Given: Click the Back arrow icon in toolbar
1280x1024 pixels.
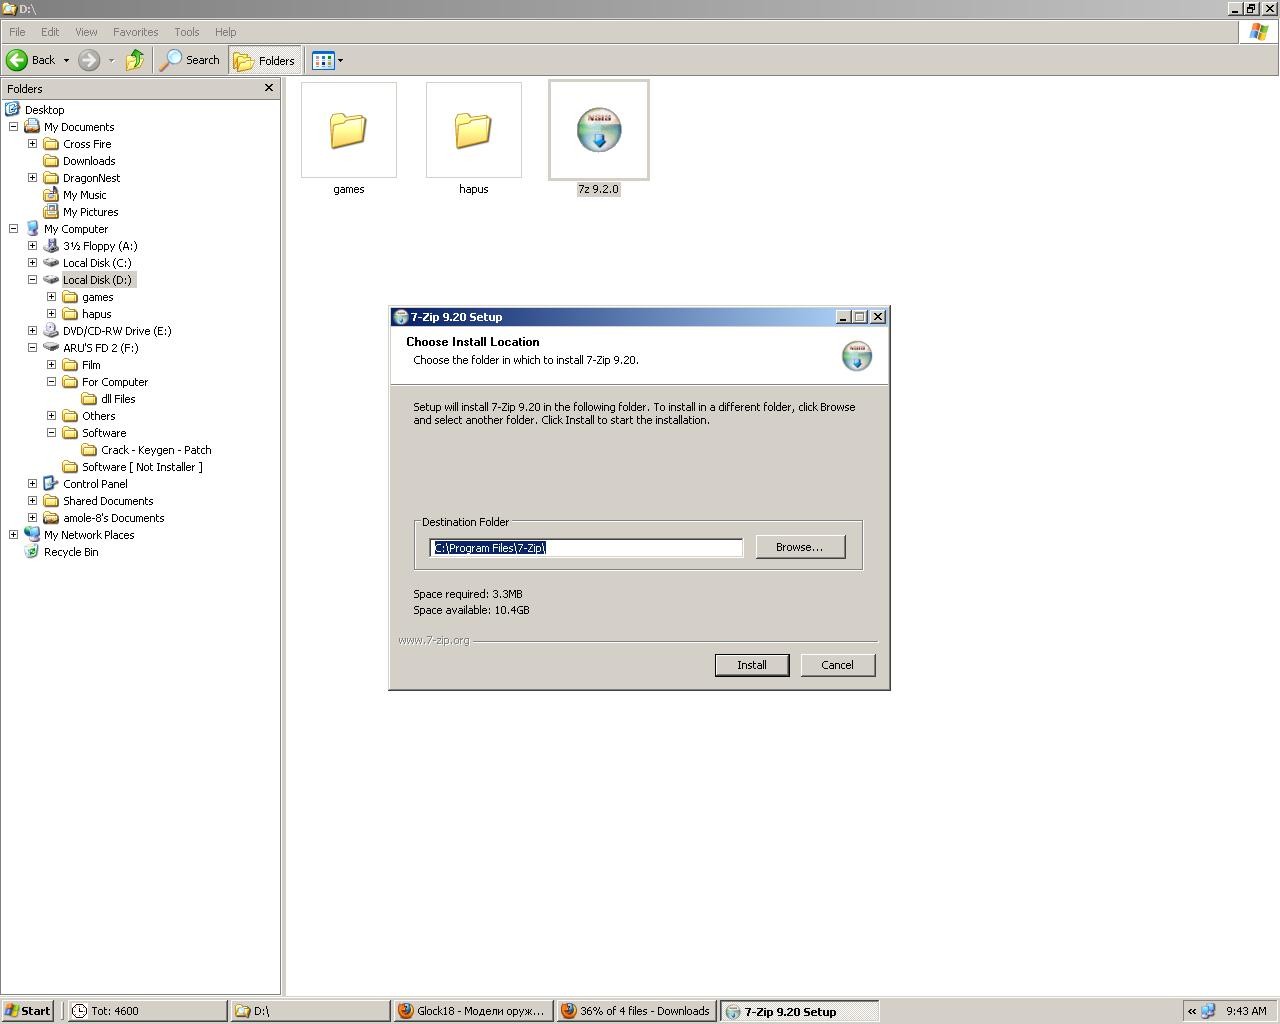Looking at the screenshot, I should [18, 60].
